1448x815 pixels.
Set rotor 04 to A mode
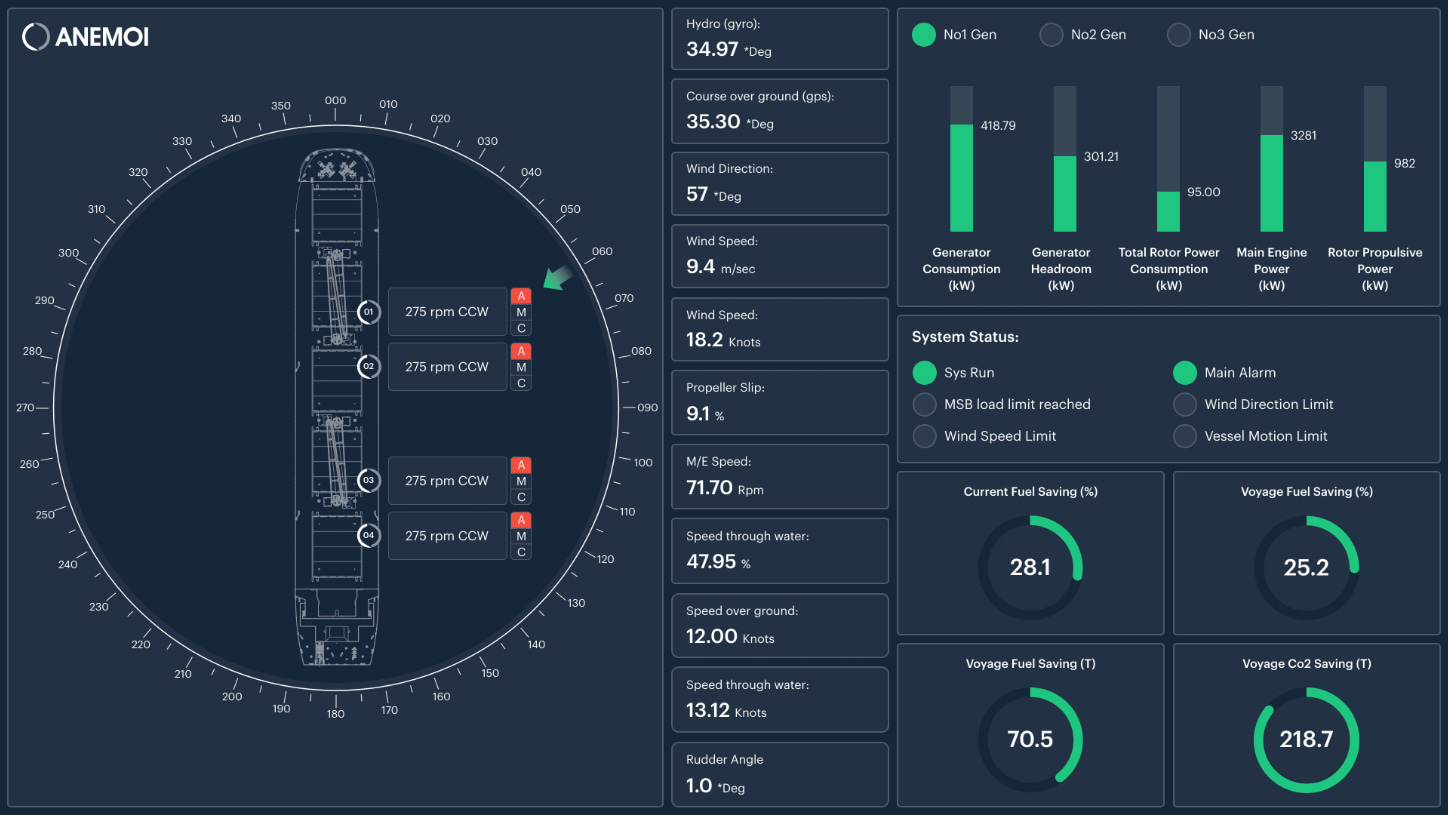(521, 520)
